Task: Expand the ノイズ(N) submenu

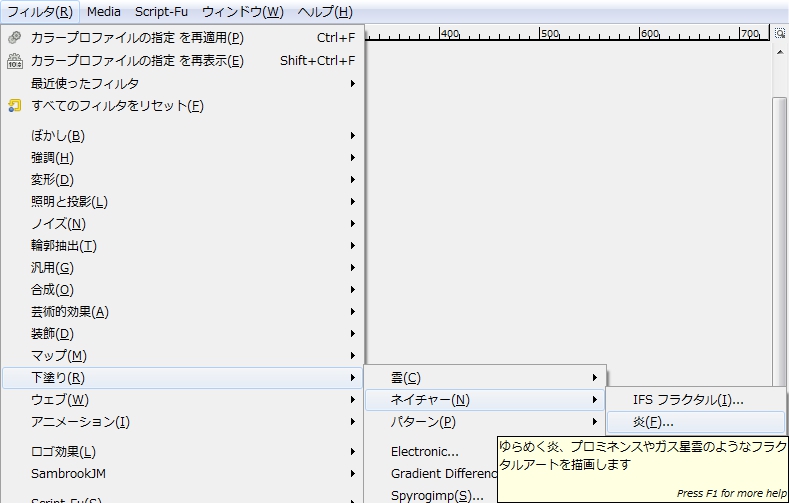Action: (182, 223)
